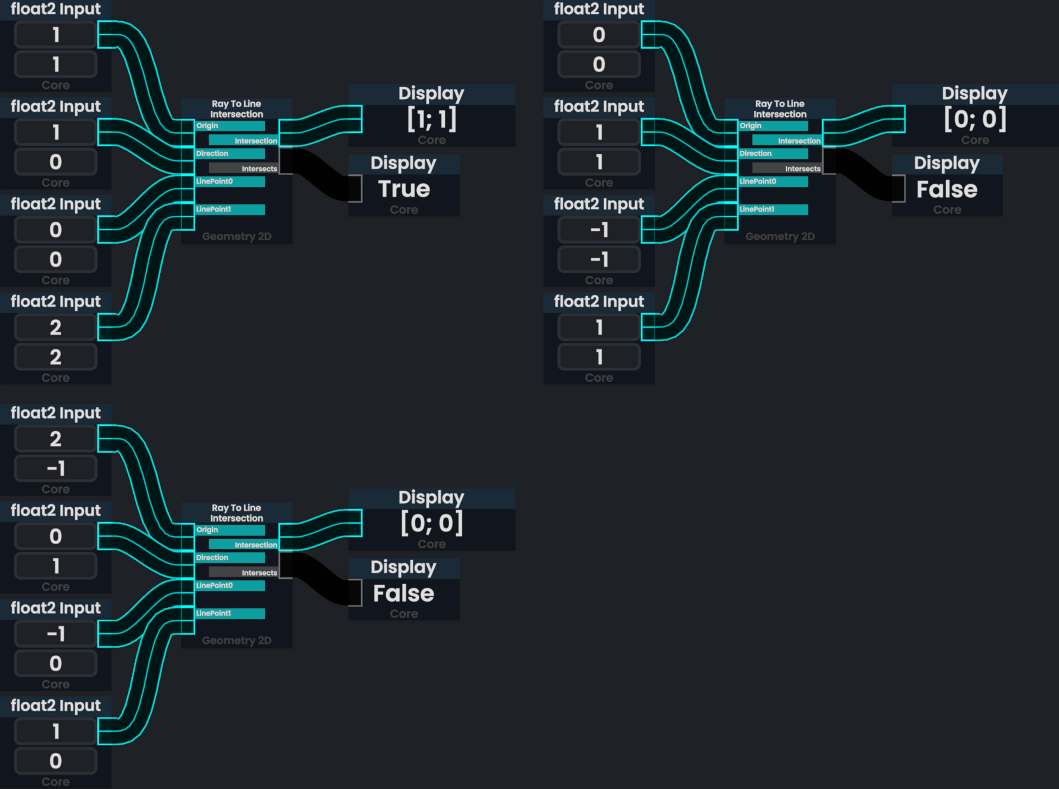This screenshot has height=789, width=1059.
Task: Click the 1 field in bottom-left group's last float2 Input
Action: 56,731
